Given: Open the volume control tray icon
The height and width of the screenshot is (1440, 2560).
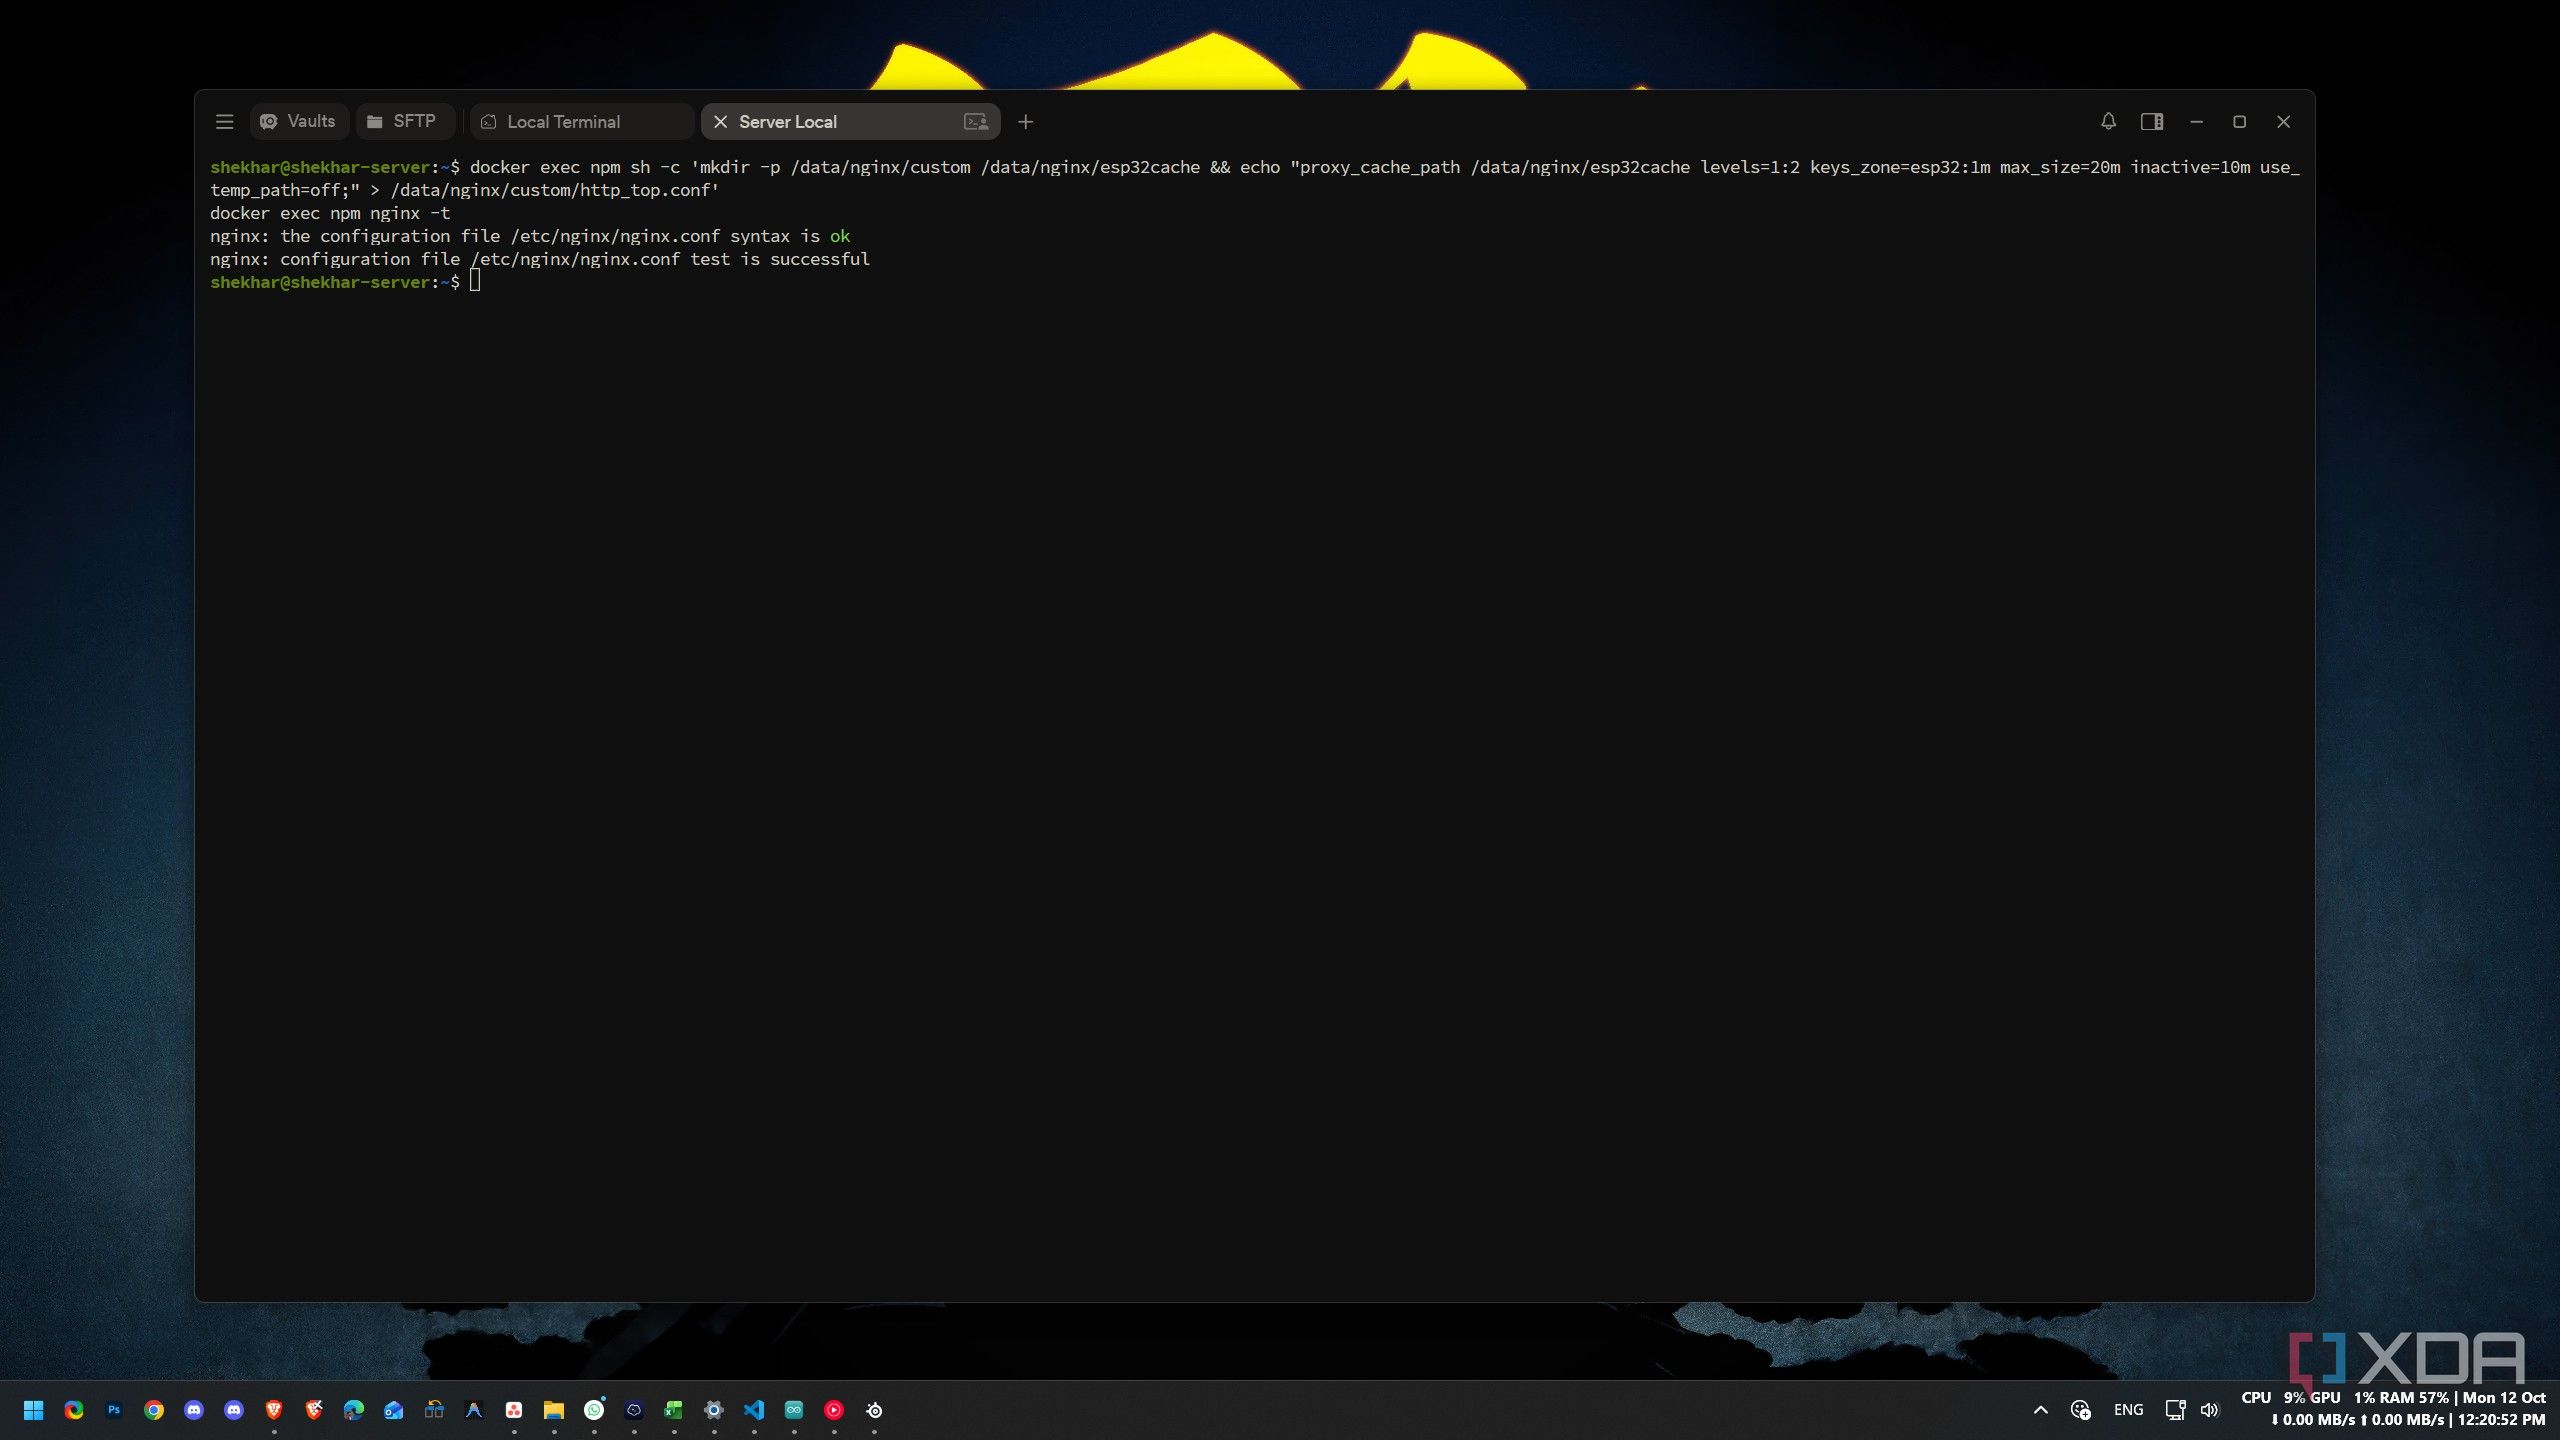Looking at the screenshot, I should pyautogui.click(x=2210, y=1410).
